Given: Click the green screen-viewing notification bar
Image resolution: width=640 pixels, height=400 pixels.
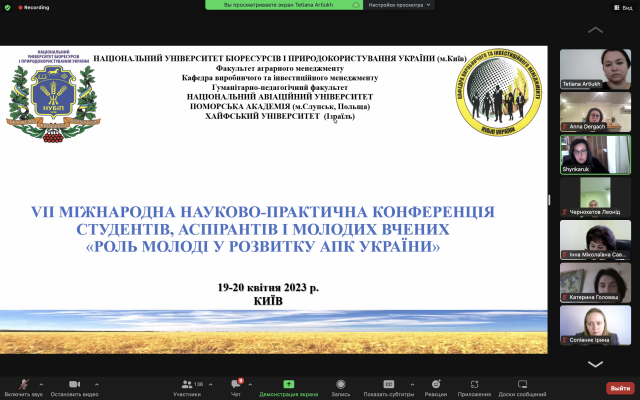Looking at the screenshot, I should point(284,5).
